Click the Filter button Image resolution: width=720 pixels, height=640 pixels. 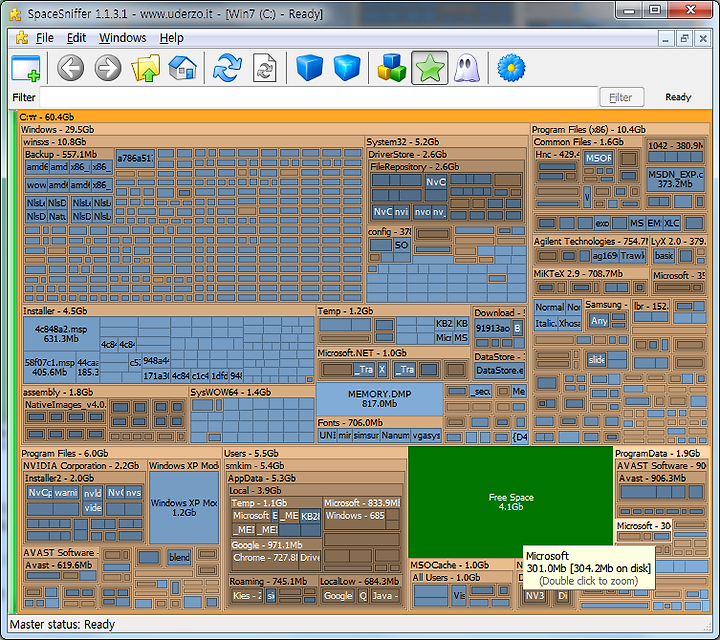point(621,97)
